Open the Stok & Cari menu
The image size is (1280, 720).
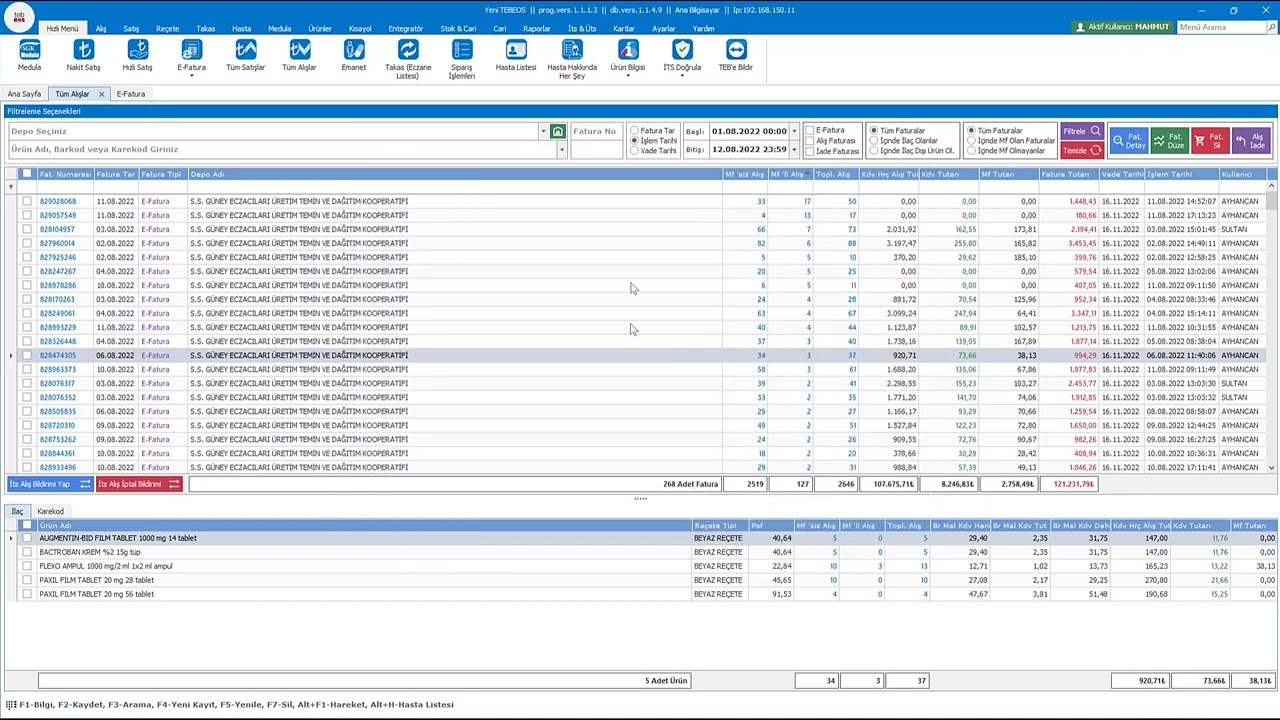[458, 28]
